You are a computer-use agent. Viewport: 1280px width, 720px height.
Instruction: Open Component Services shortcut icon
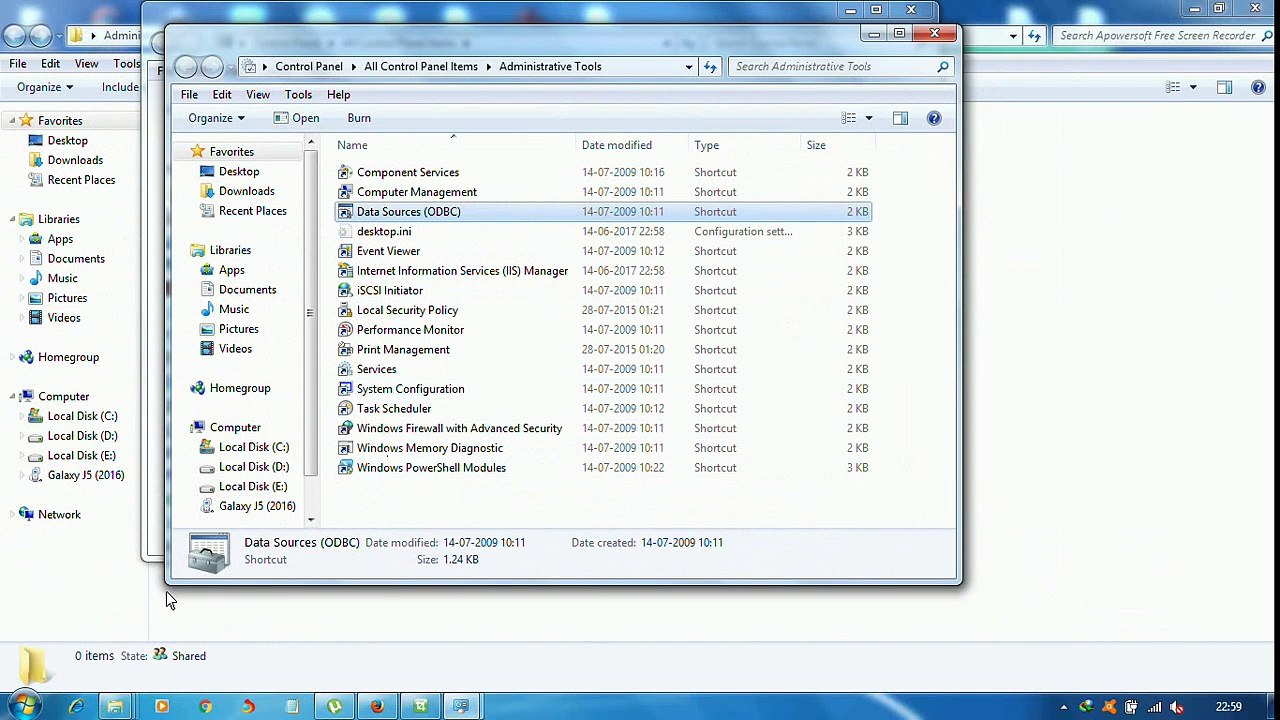tap(345, 172)
